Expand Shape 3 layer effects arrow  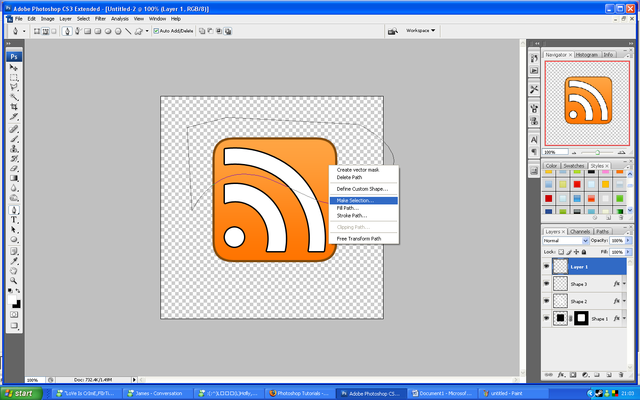[x=624, y=284]
